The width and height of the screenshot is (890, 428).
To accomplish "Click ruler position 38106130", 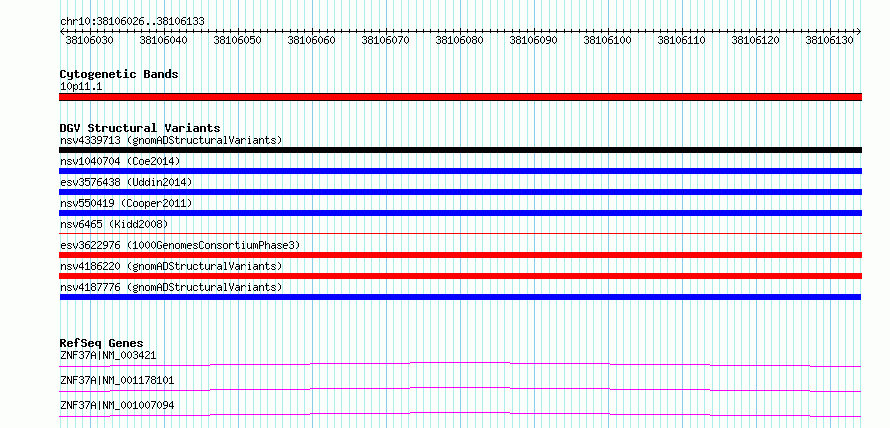I will point(829,40).
